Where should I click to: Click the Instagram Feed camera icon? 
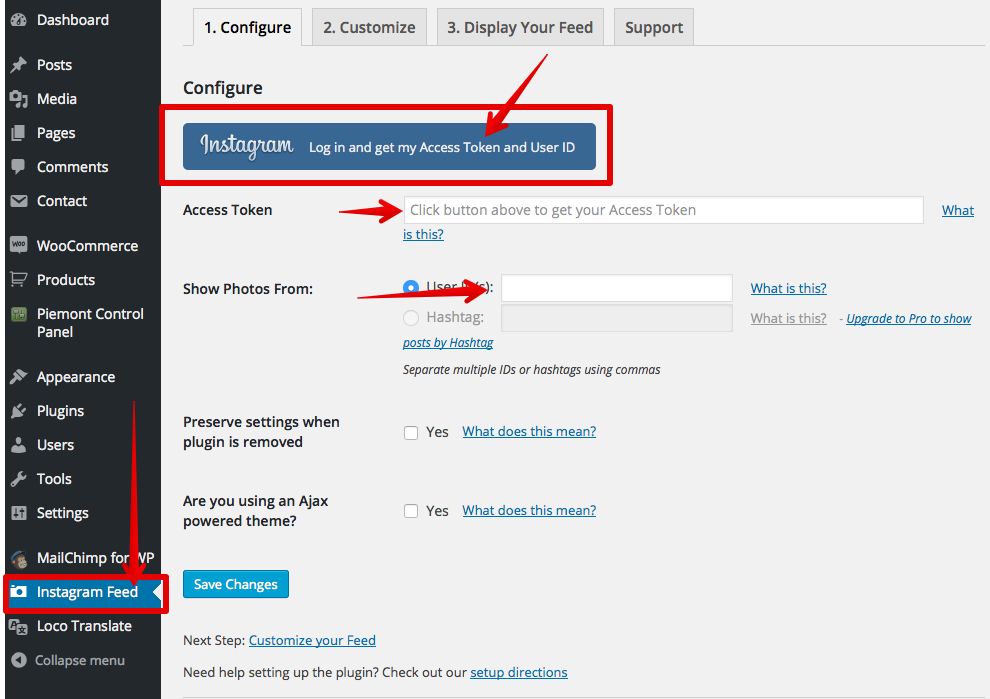click(18, 592)
